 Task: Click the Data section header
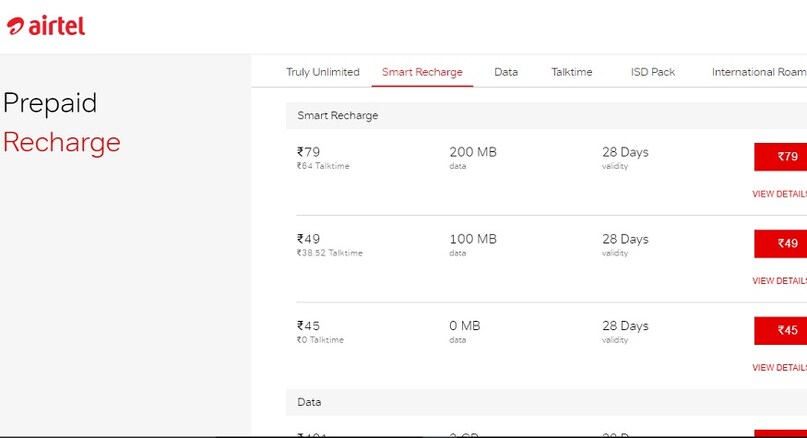click(309, 402)
